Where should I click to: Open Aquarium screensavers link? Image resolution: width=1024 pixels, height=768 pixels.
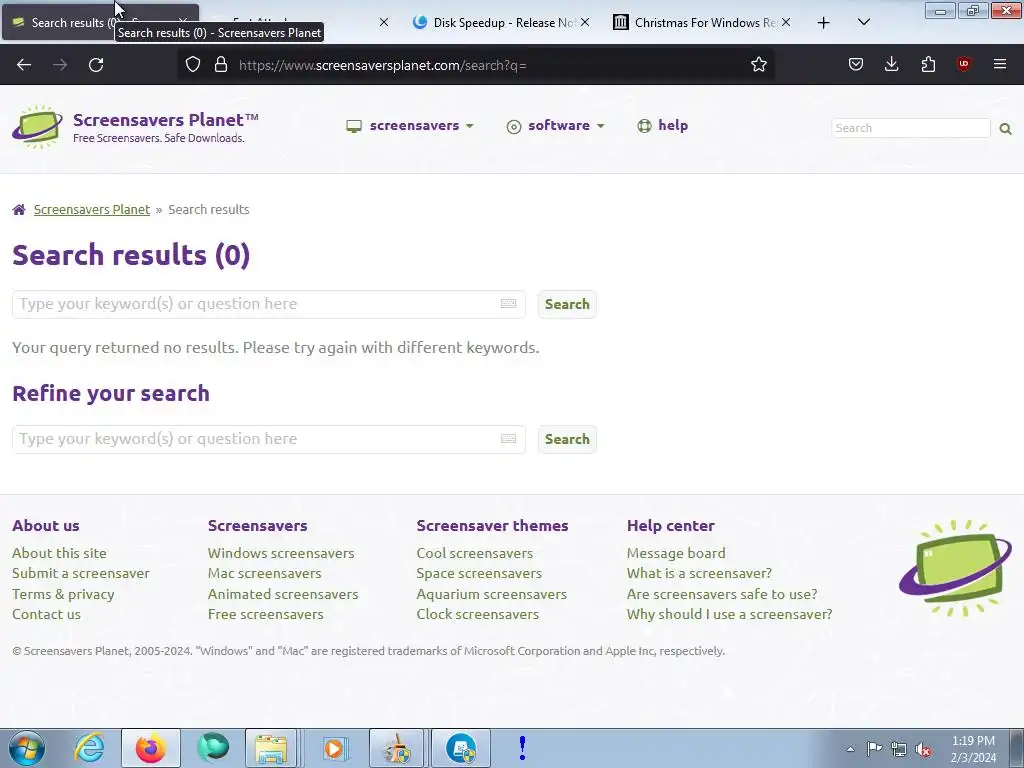pos(492,594)
